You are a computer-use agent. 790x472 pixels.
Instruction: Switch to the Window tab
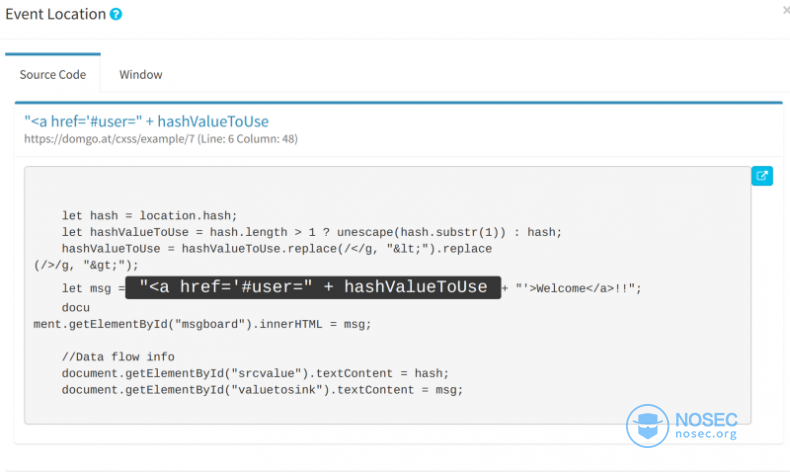(x=141, y=75)
